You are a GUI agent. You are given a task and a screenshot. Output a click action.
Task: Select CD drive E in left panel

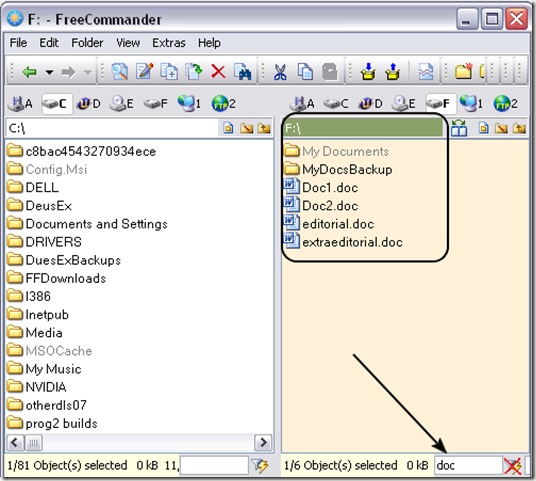(x=122, y=104)
